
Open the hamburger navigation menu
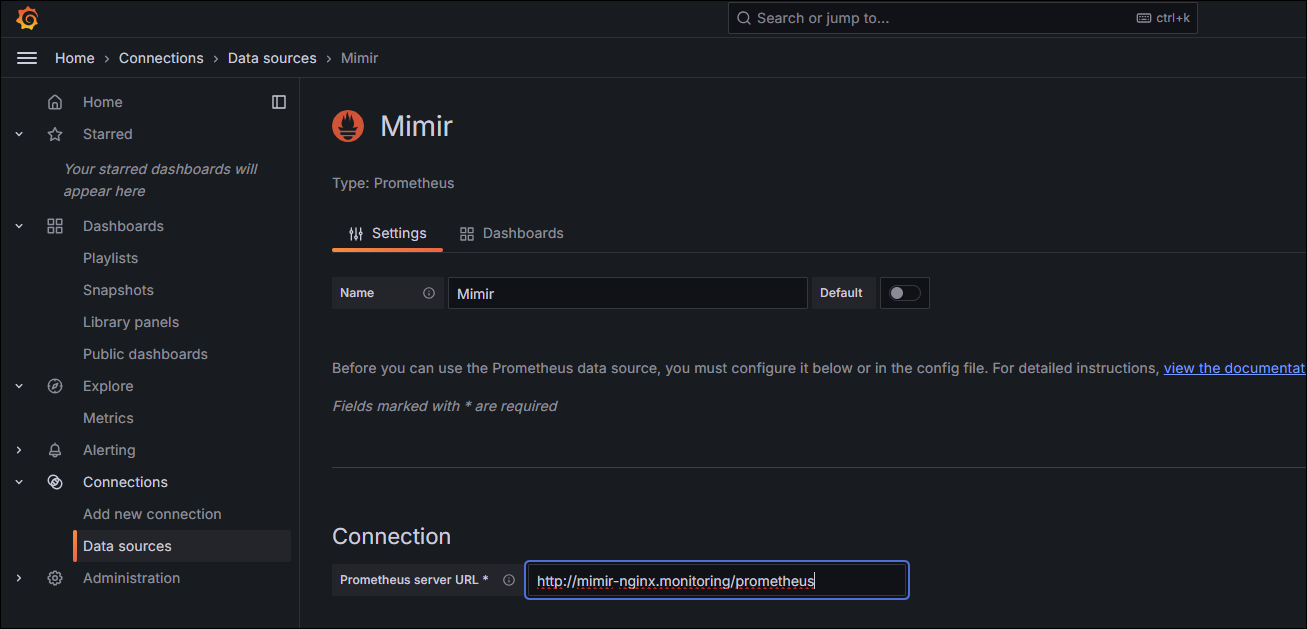pyautogui.click(x=27, y=58)
